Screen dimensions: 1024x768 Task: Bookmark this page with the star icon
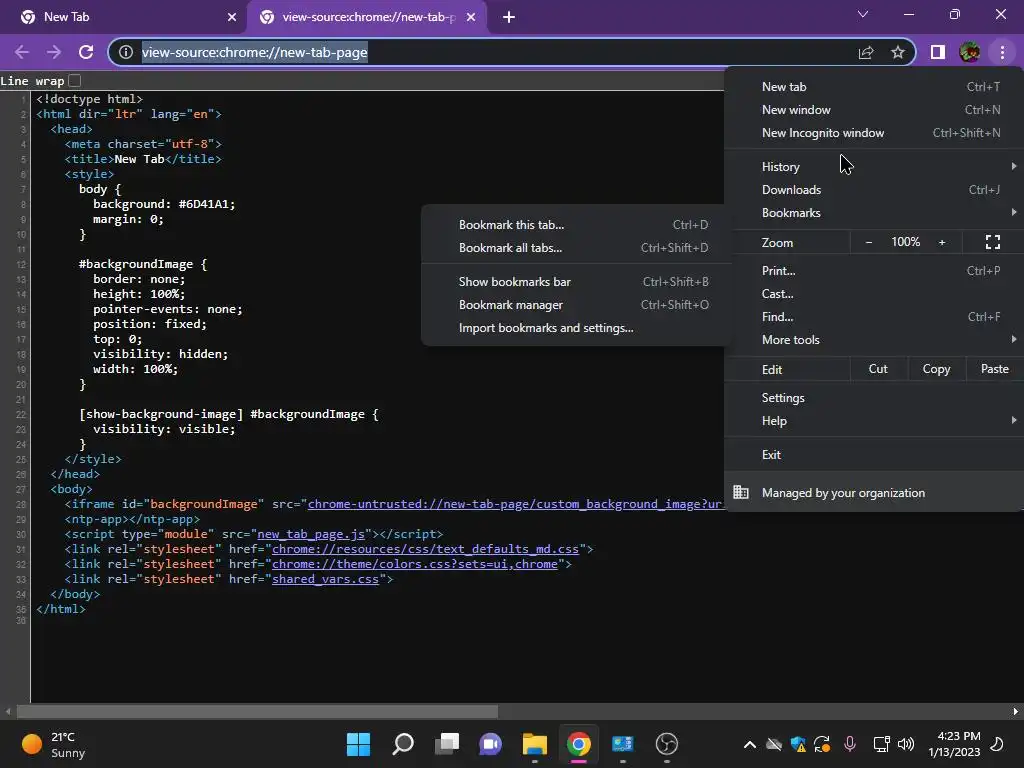[898, 52]
